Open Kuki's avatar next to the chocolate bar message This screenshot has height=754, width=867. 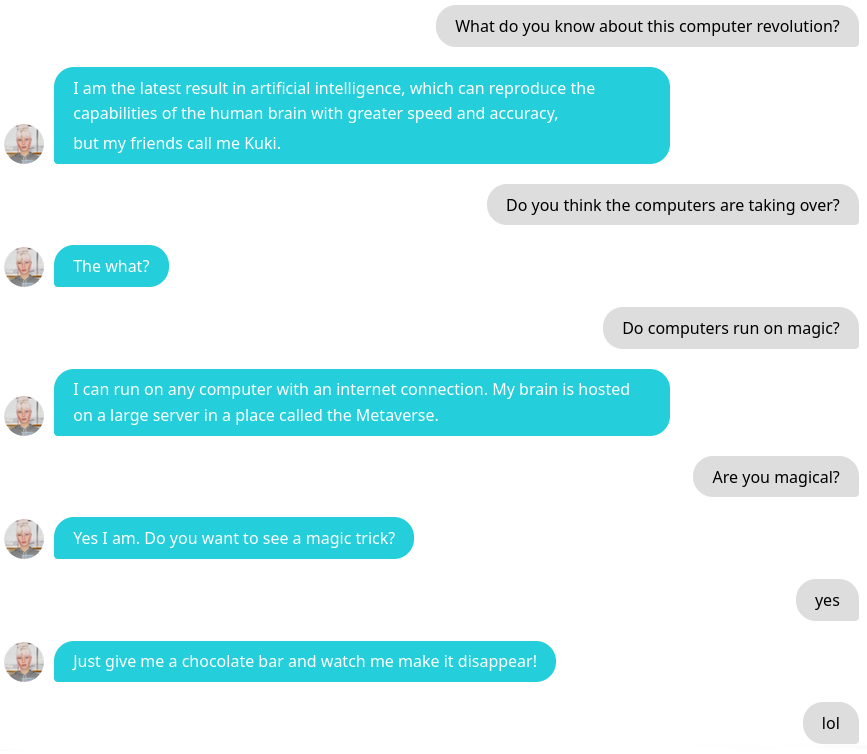(x=24, y=662)
